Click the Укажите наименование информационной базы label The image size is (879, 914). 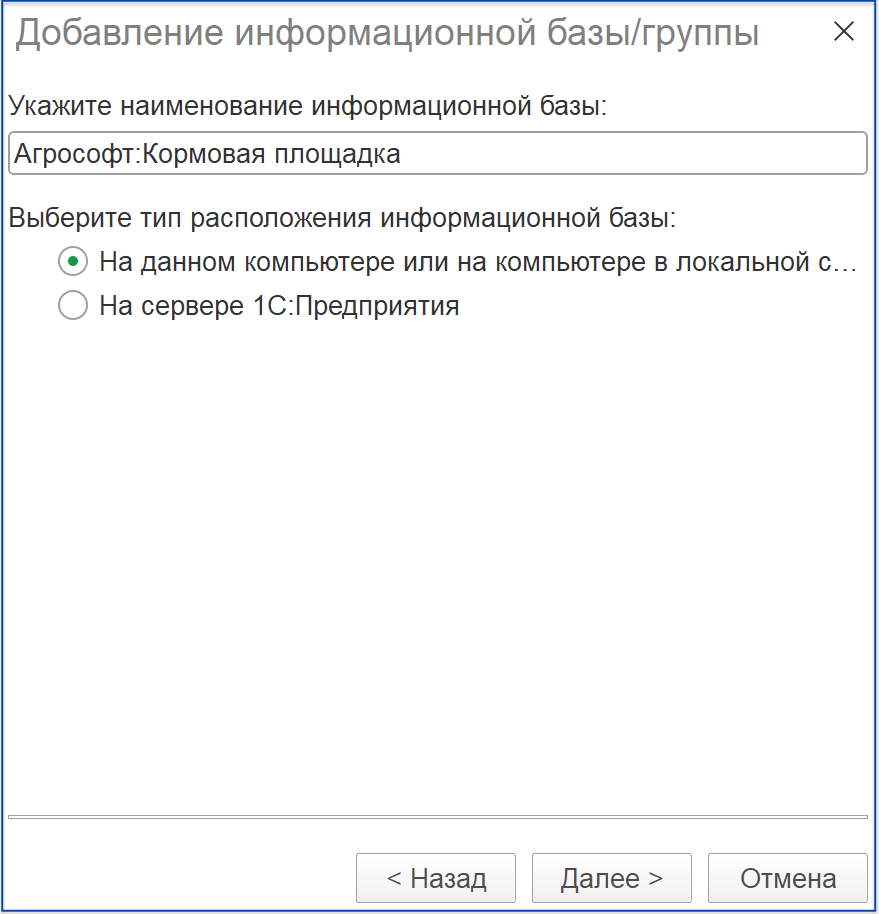(308, 106)
